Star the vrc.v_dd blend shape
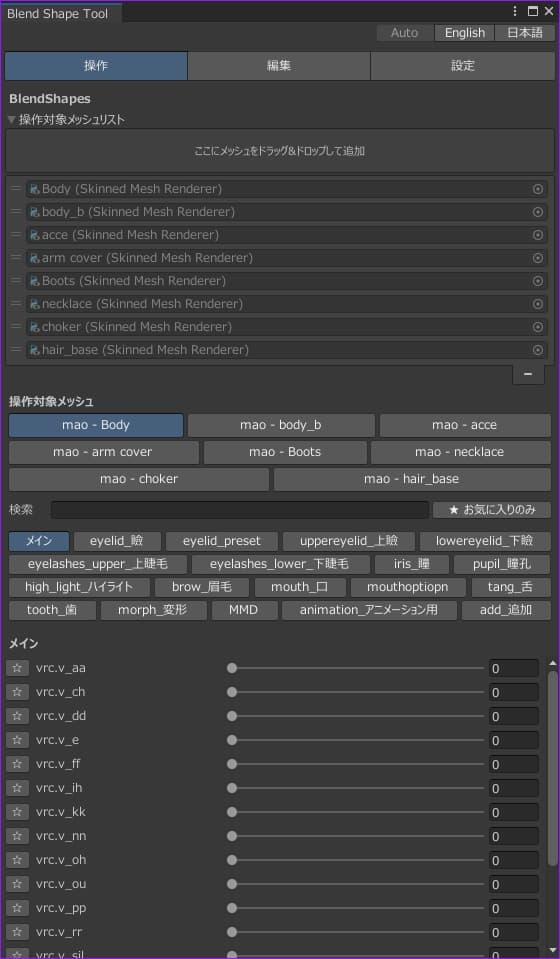The width and height of the screenshot is (560, 959). click(17, 716)
